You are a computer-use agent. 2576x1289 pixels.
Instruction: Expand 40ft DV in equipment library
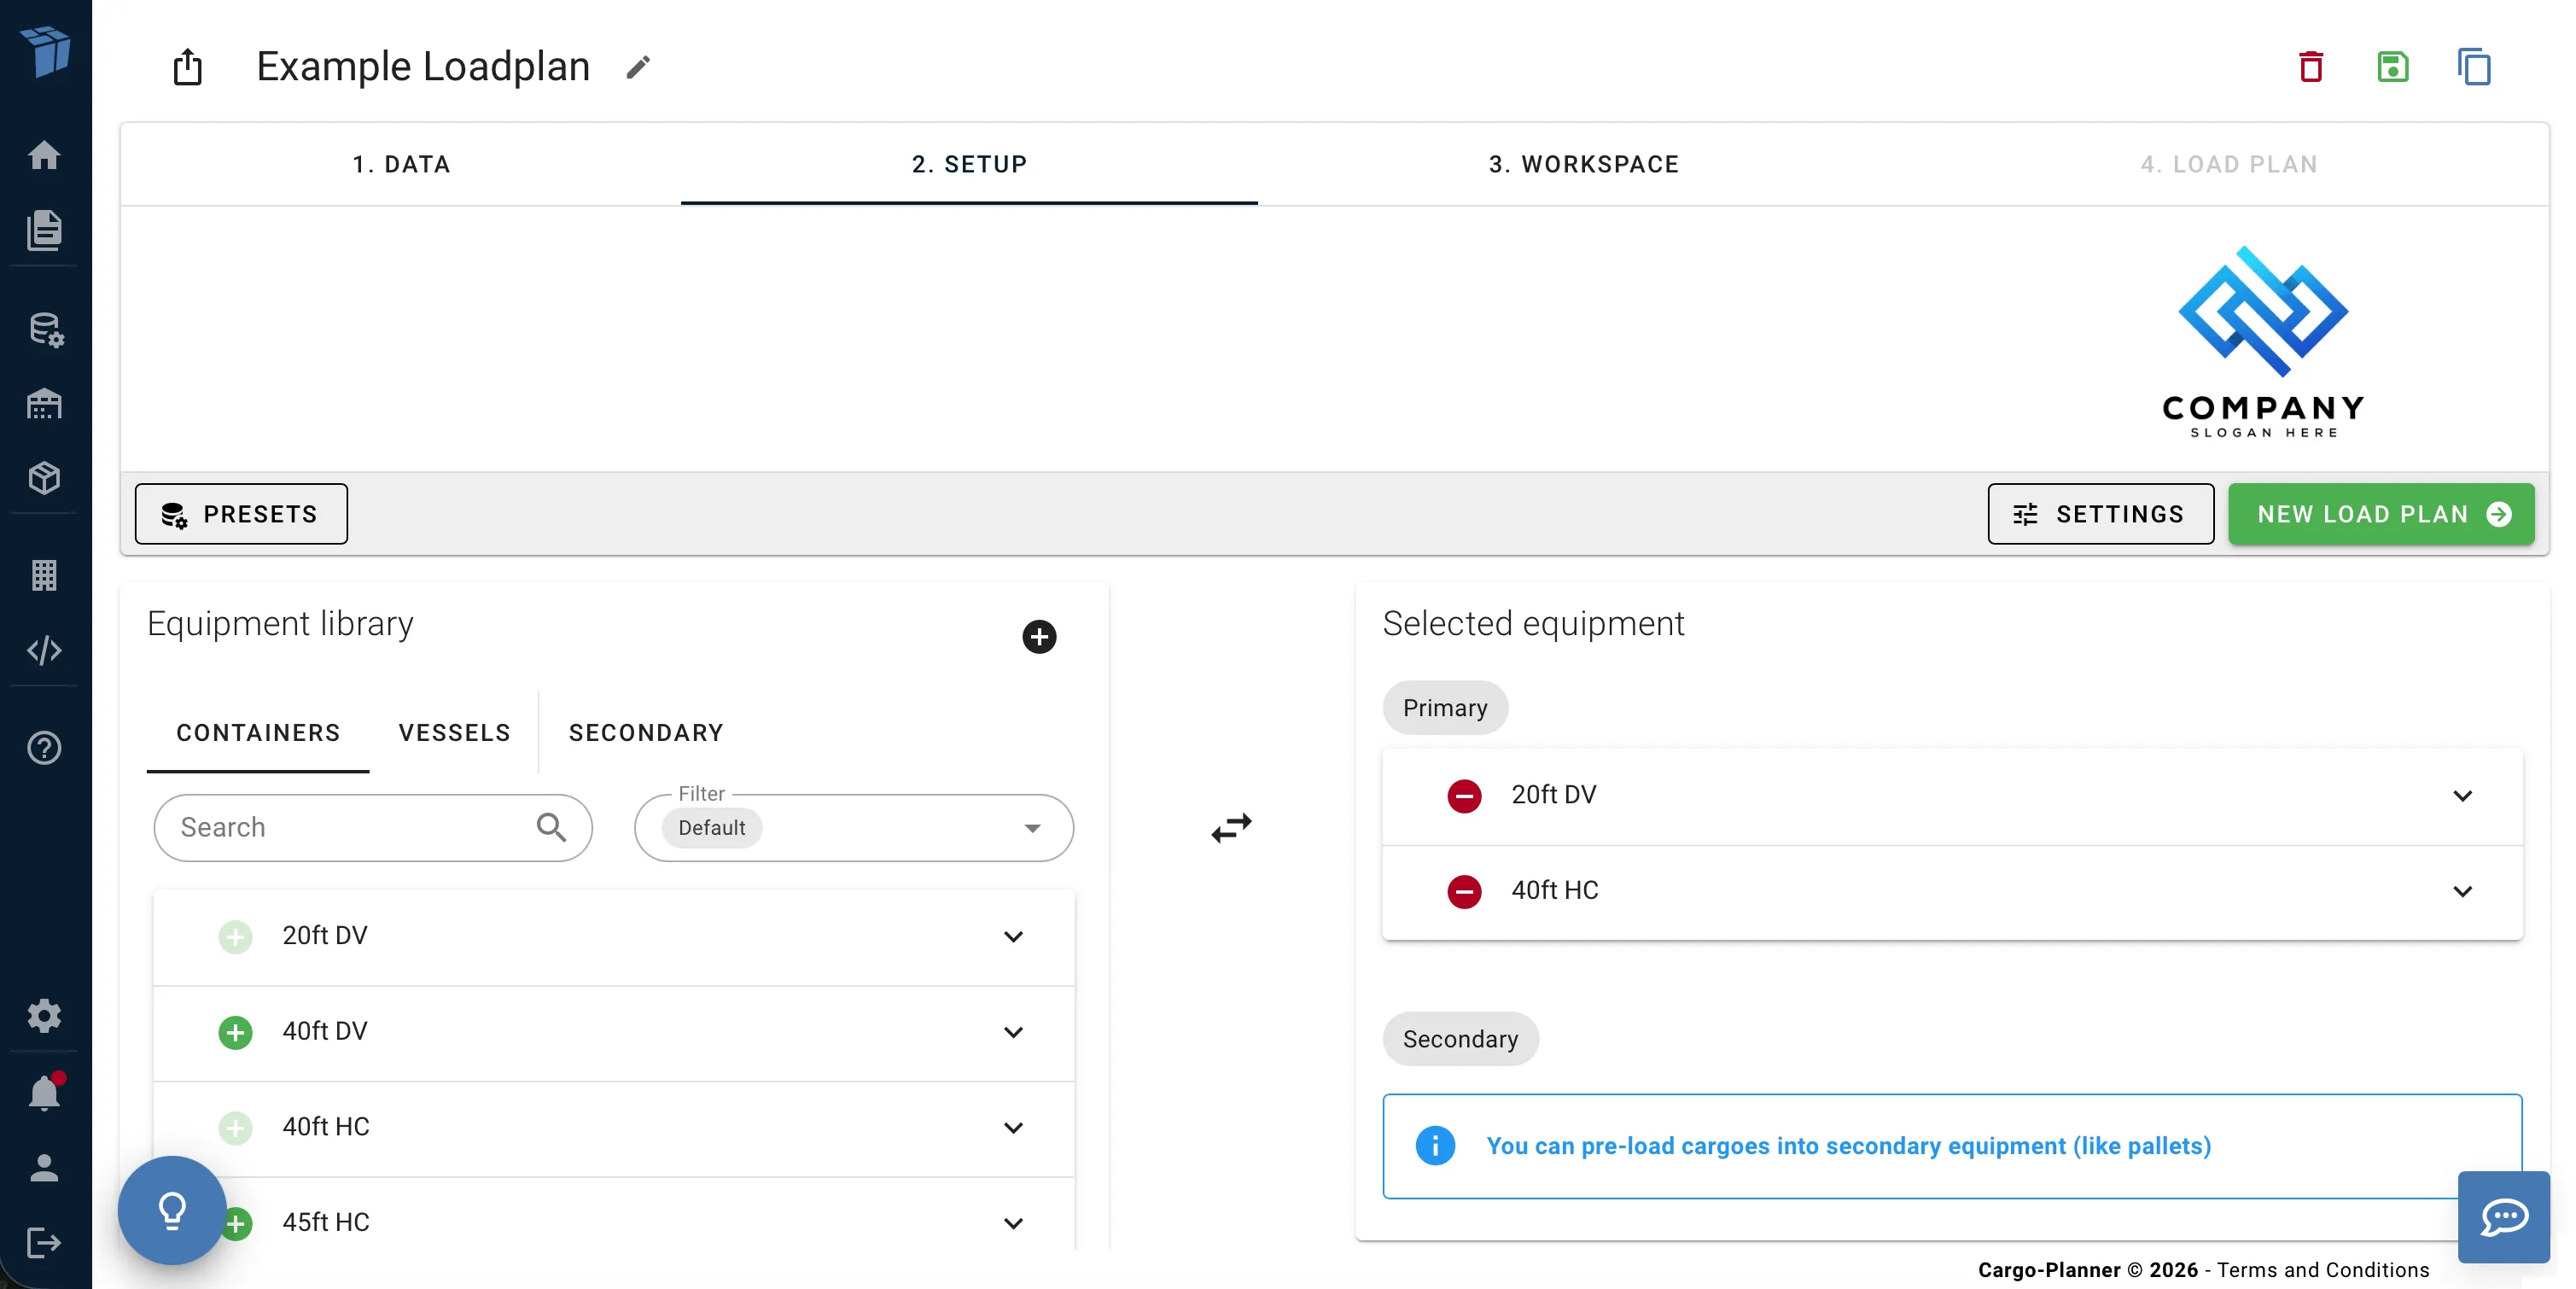point(1013,1032)
